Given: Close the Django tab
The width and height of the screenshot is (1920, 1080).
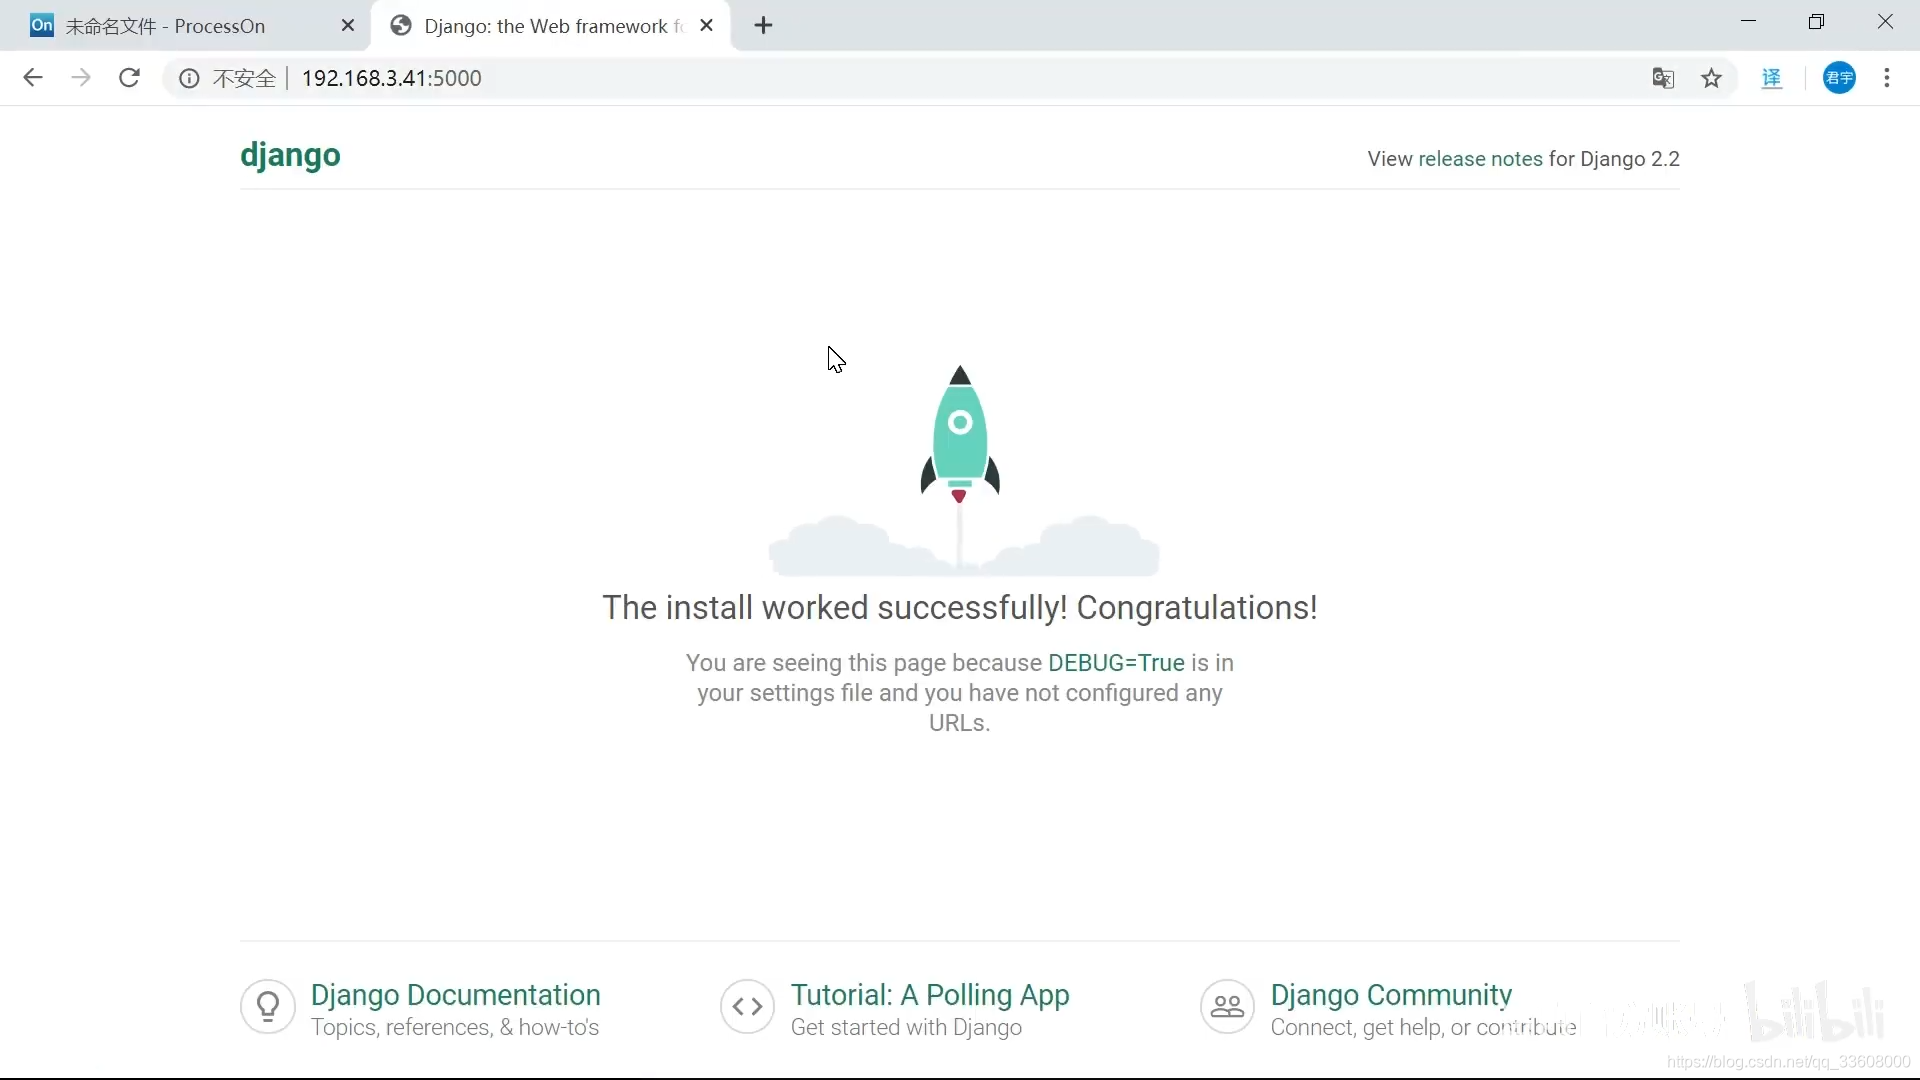Looking at the screenshot, I should point(707,26).
